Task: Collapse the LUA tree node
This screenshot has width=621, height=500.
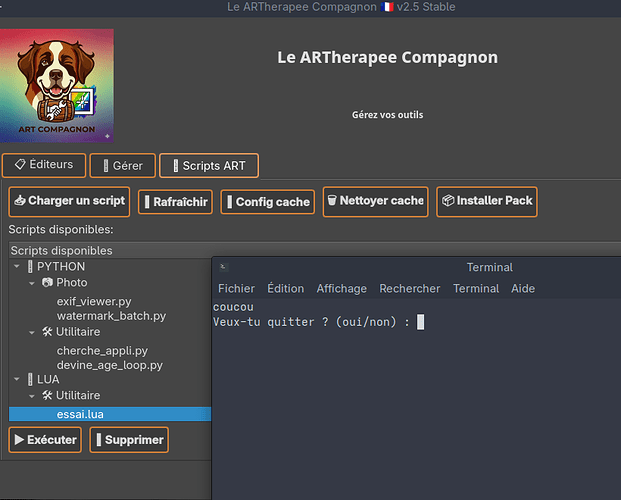Action: click(x=17, y=380)
